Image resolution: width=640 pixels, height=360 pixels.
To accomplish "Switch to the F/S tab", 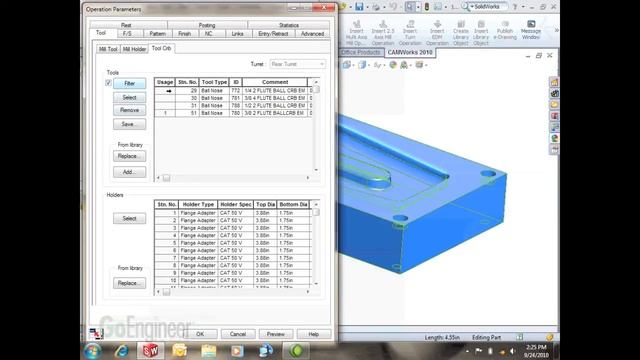I will pyautogui.click(x=127, y=34).
